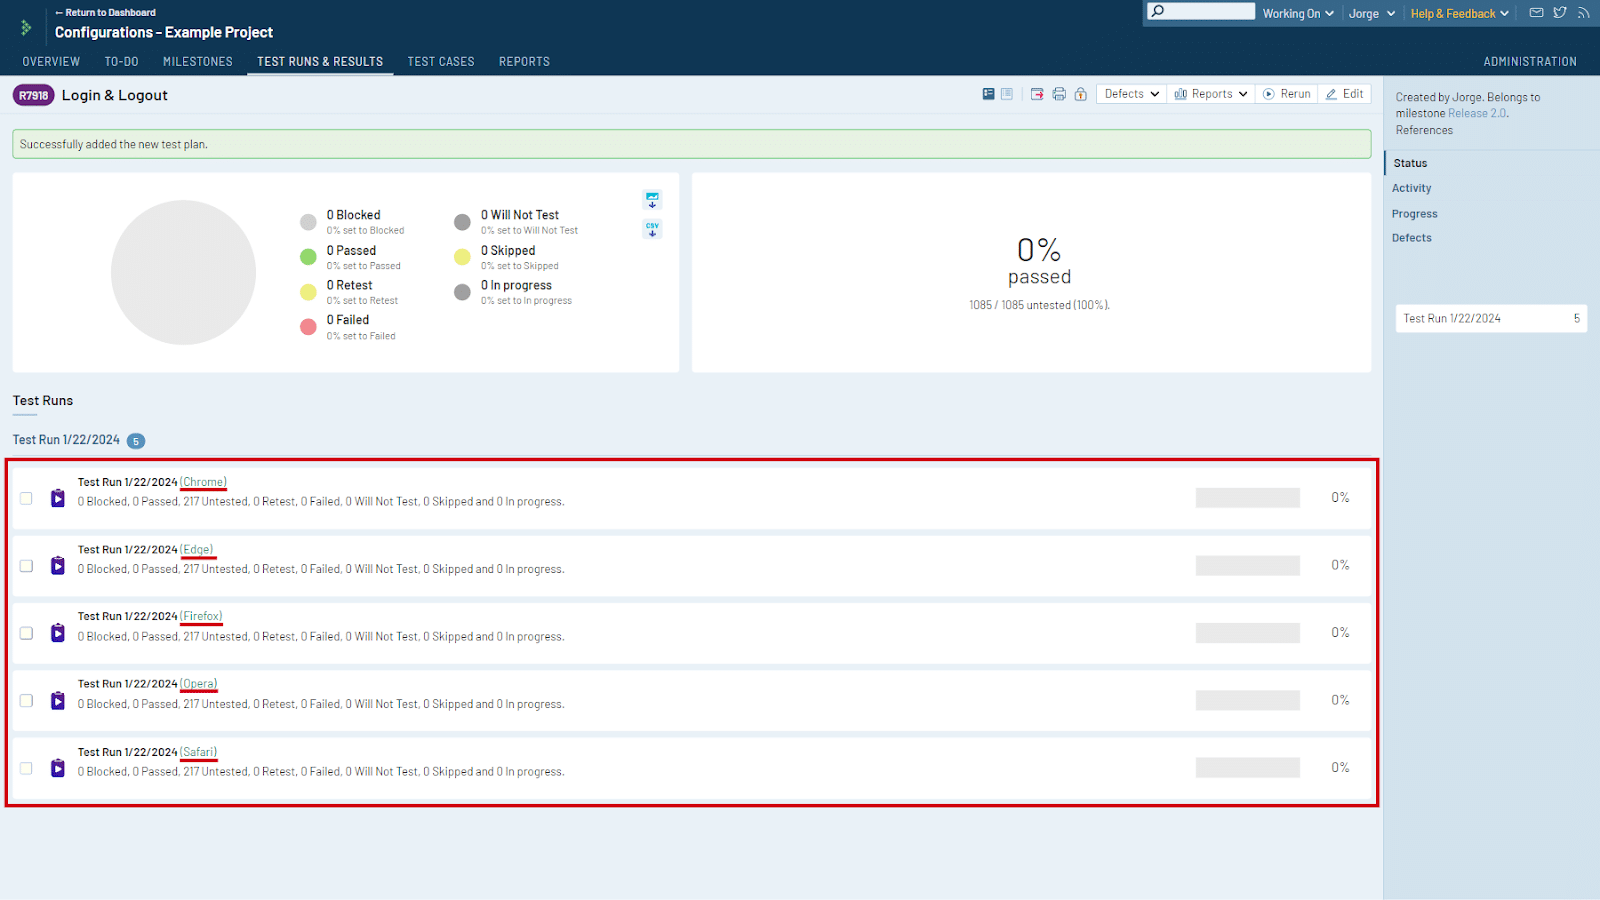Screen dimensions: 1600x900
Task: Open the Milestones tab
Action: (197, 61)
